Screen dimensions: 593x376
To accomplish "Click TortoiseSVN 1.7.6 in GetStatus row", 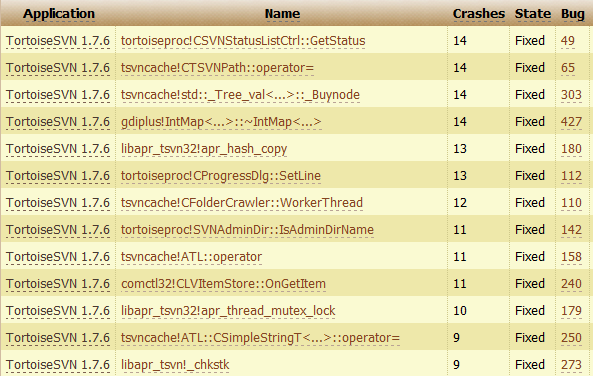I will pyautogui.click(x=58, y=41).
